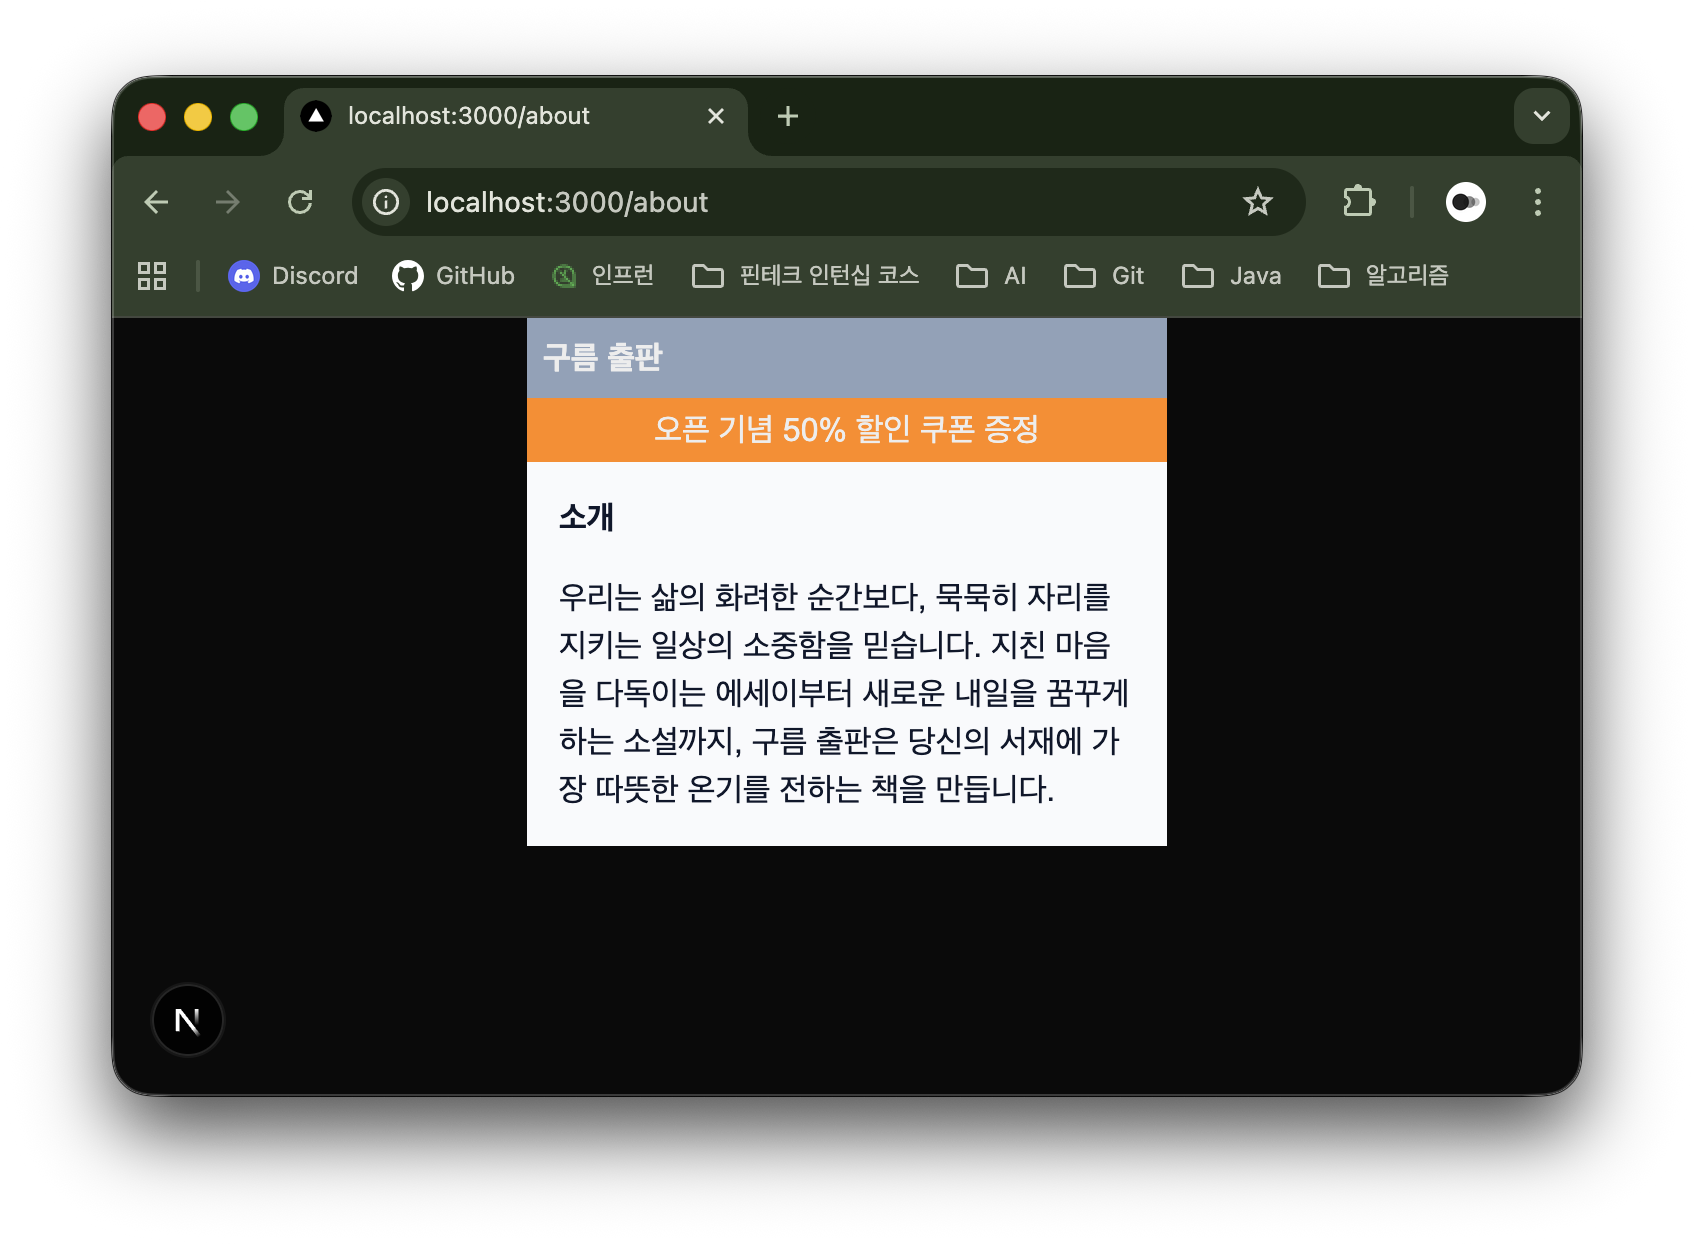Expand the 알고리즘 bookmark folder

1383,276
